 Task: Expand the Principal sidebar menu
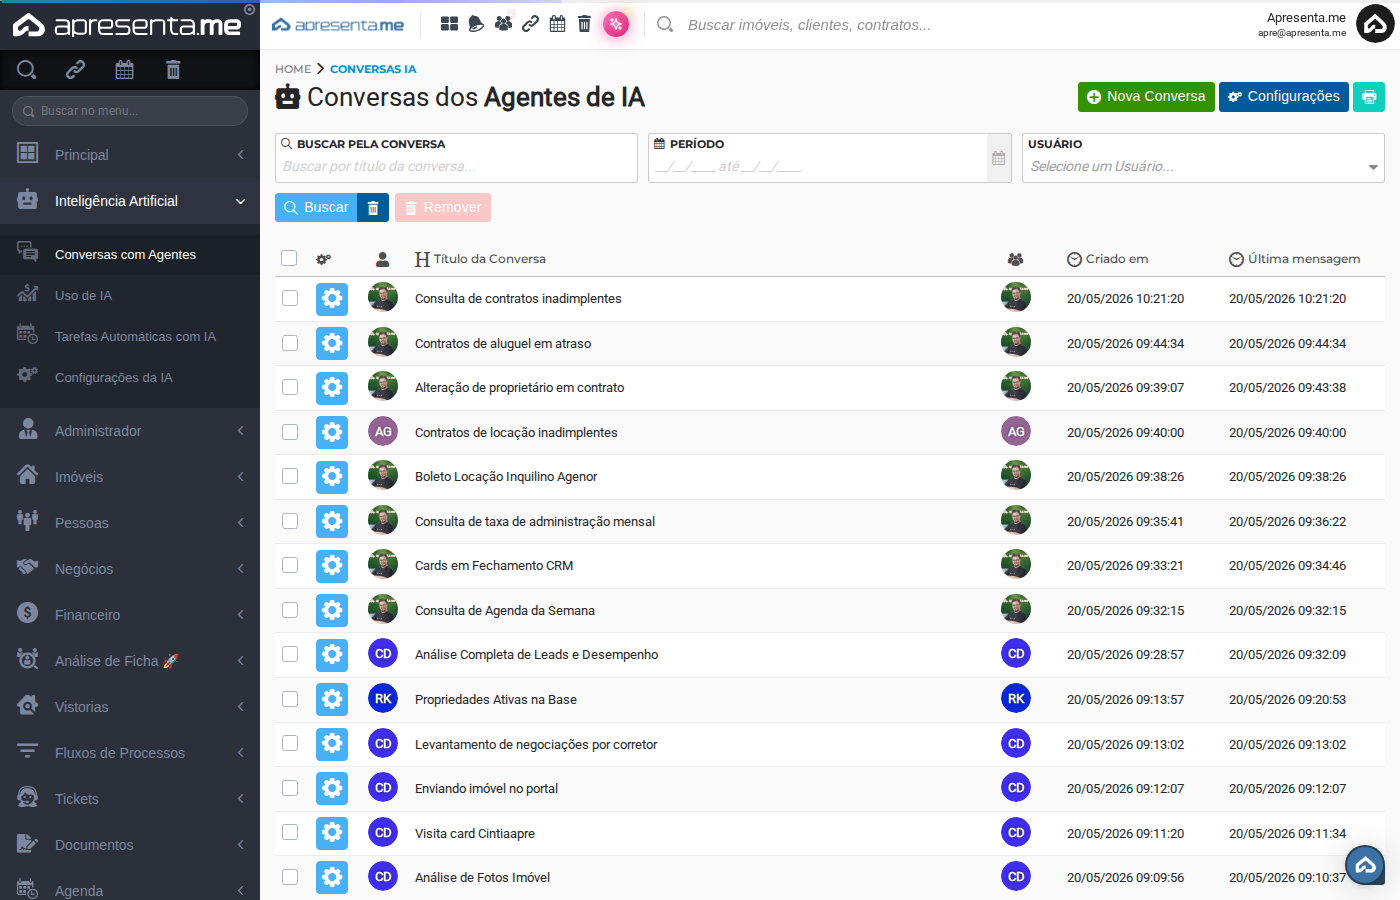click(130, 155)
